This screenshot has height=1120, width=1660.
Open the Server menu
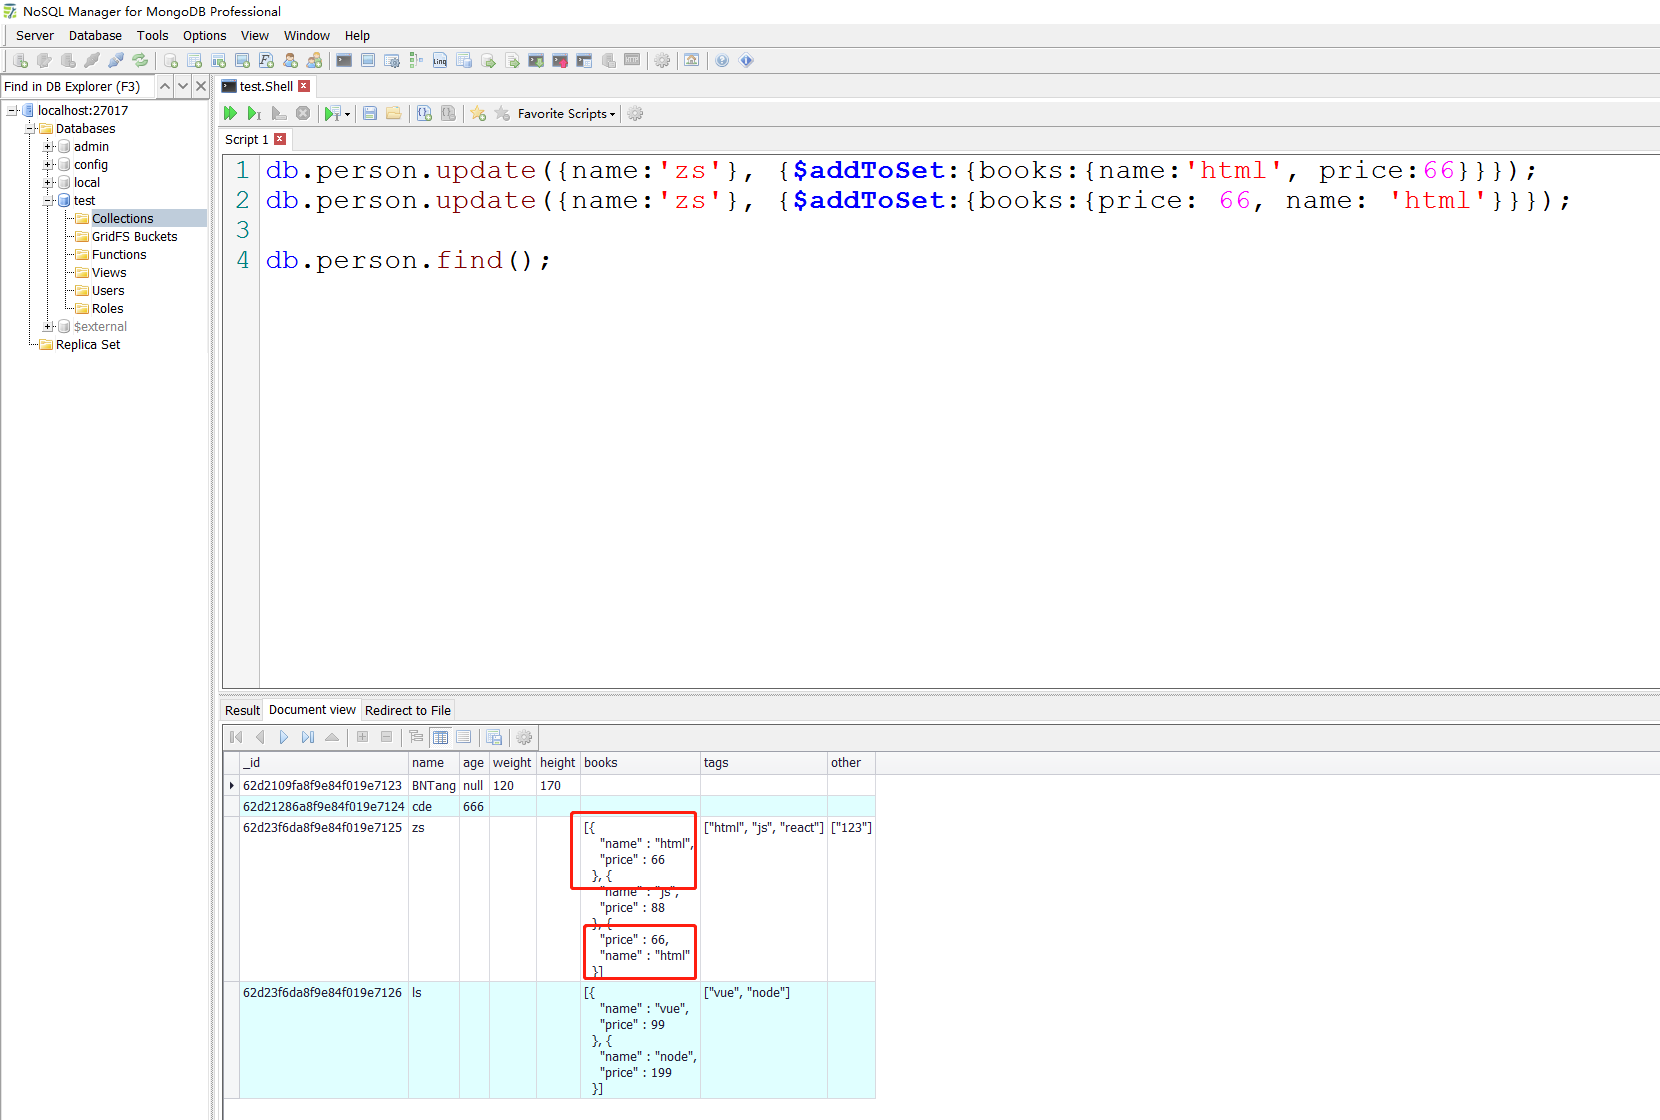click(x=35, y=36)
